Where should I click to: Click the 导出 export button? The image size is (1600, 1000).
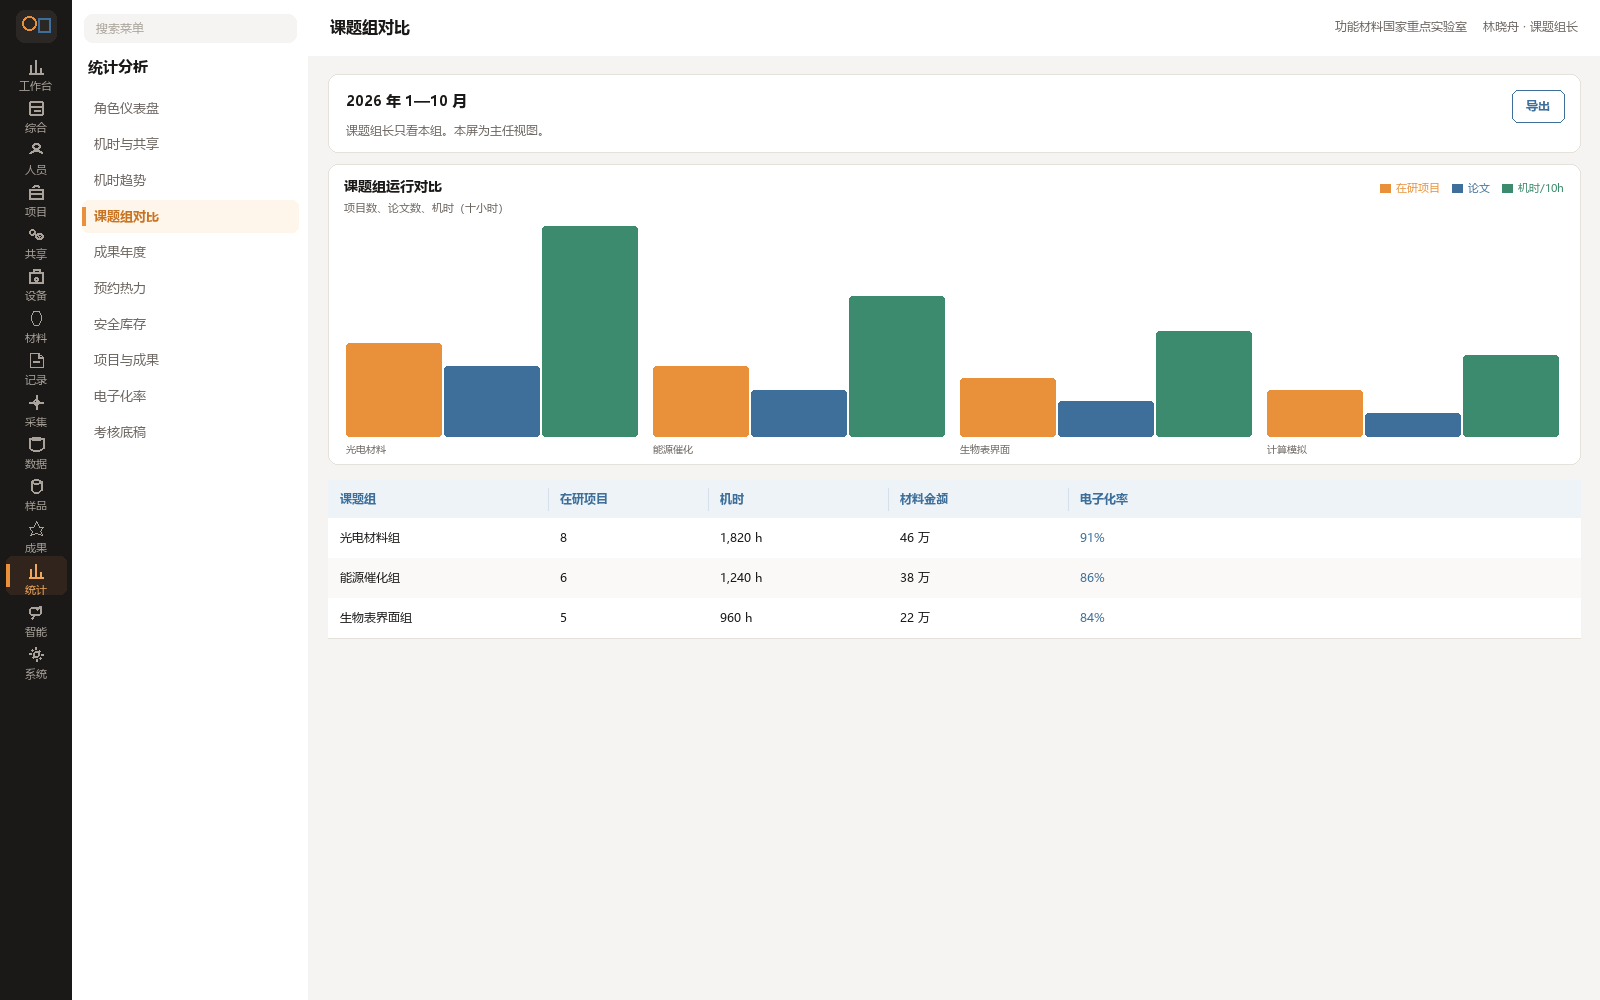click(1538, 107)
